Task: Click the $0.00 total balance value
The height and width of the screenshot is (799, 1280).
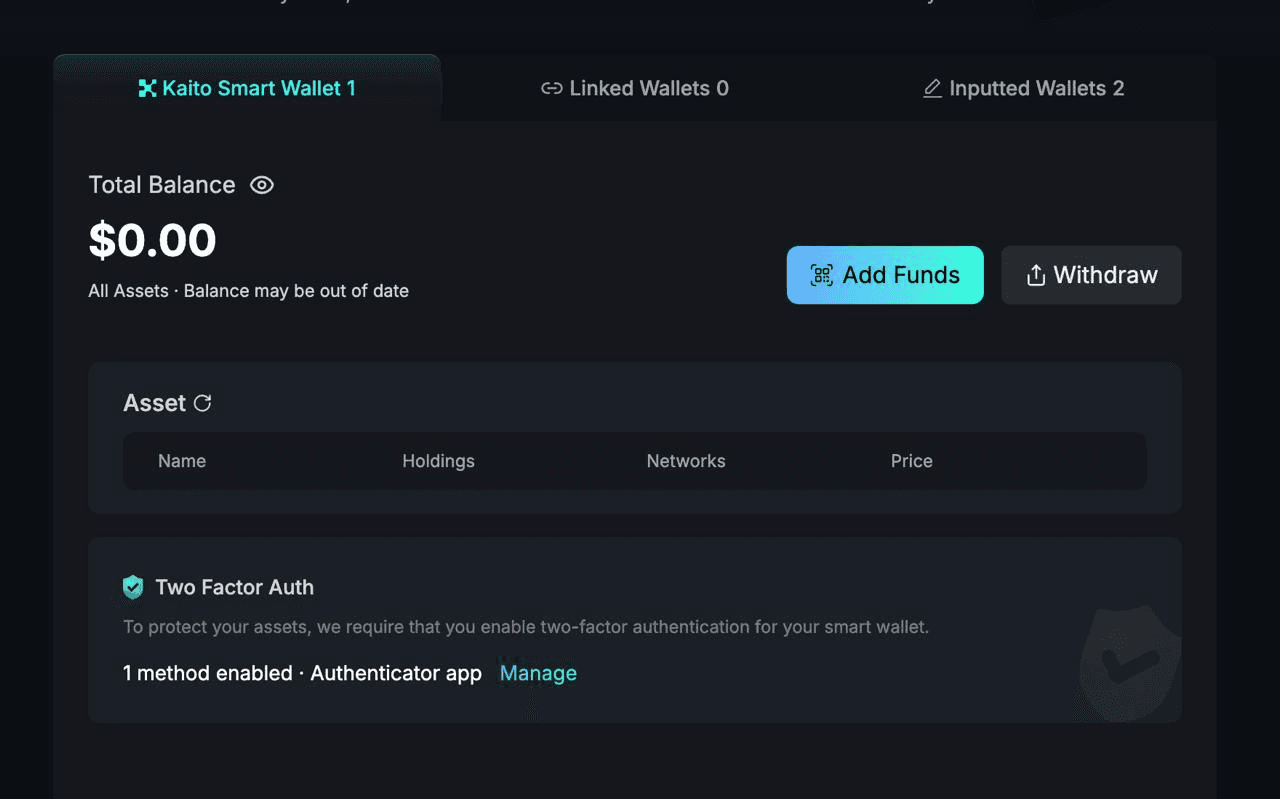Action: point(152,240)
